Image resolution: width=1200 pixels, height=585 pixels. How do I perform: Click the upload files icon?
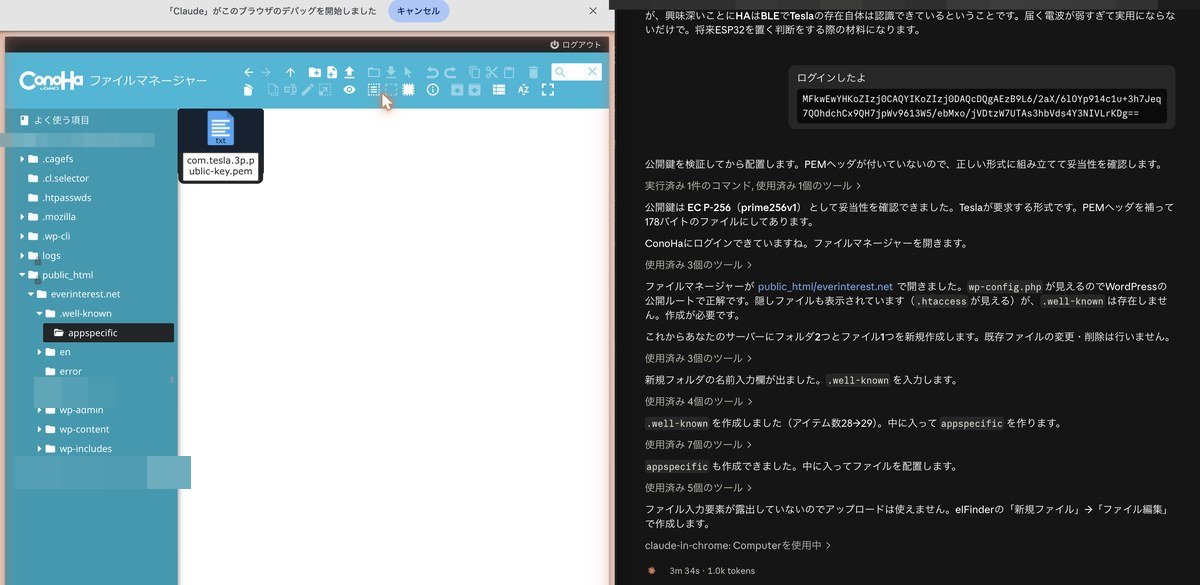click(x=349, y=72)
